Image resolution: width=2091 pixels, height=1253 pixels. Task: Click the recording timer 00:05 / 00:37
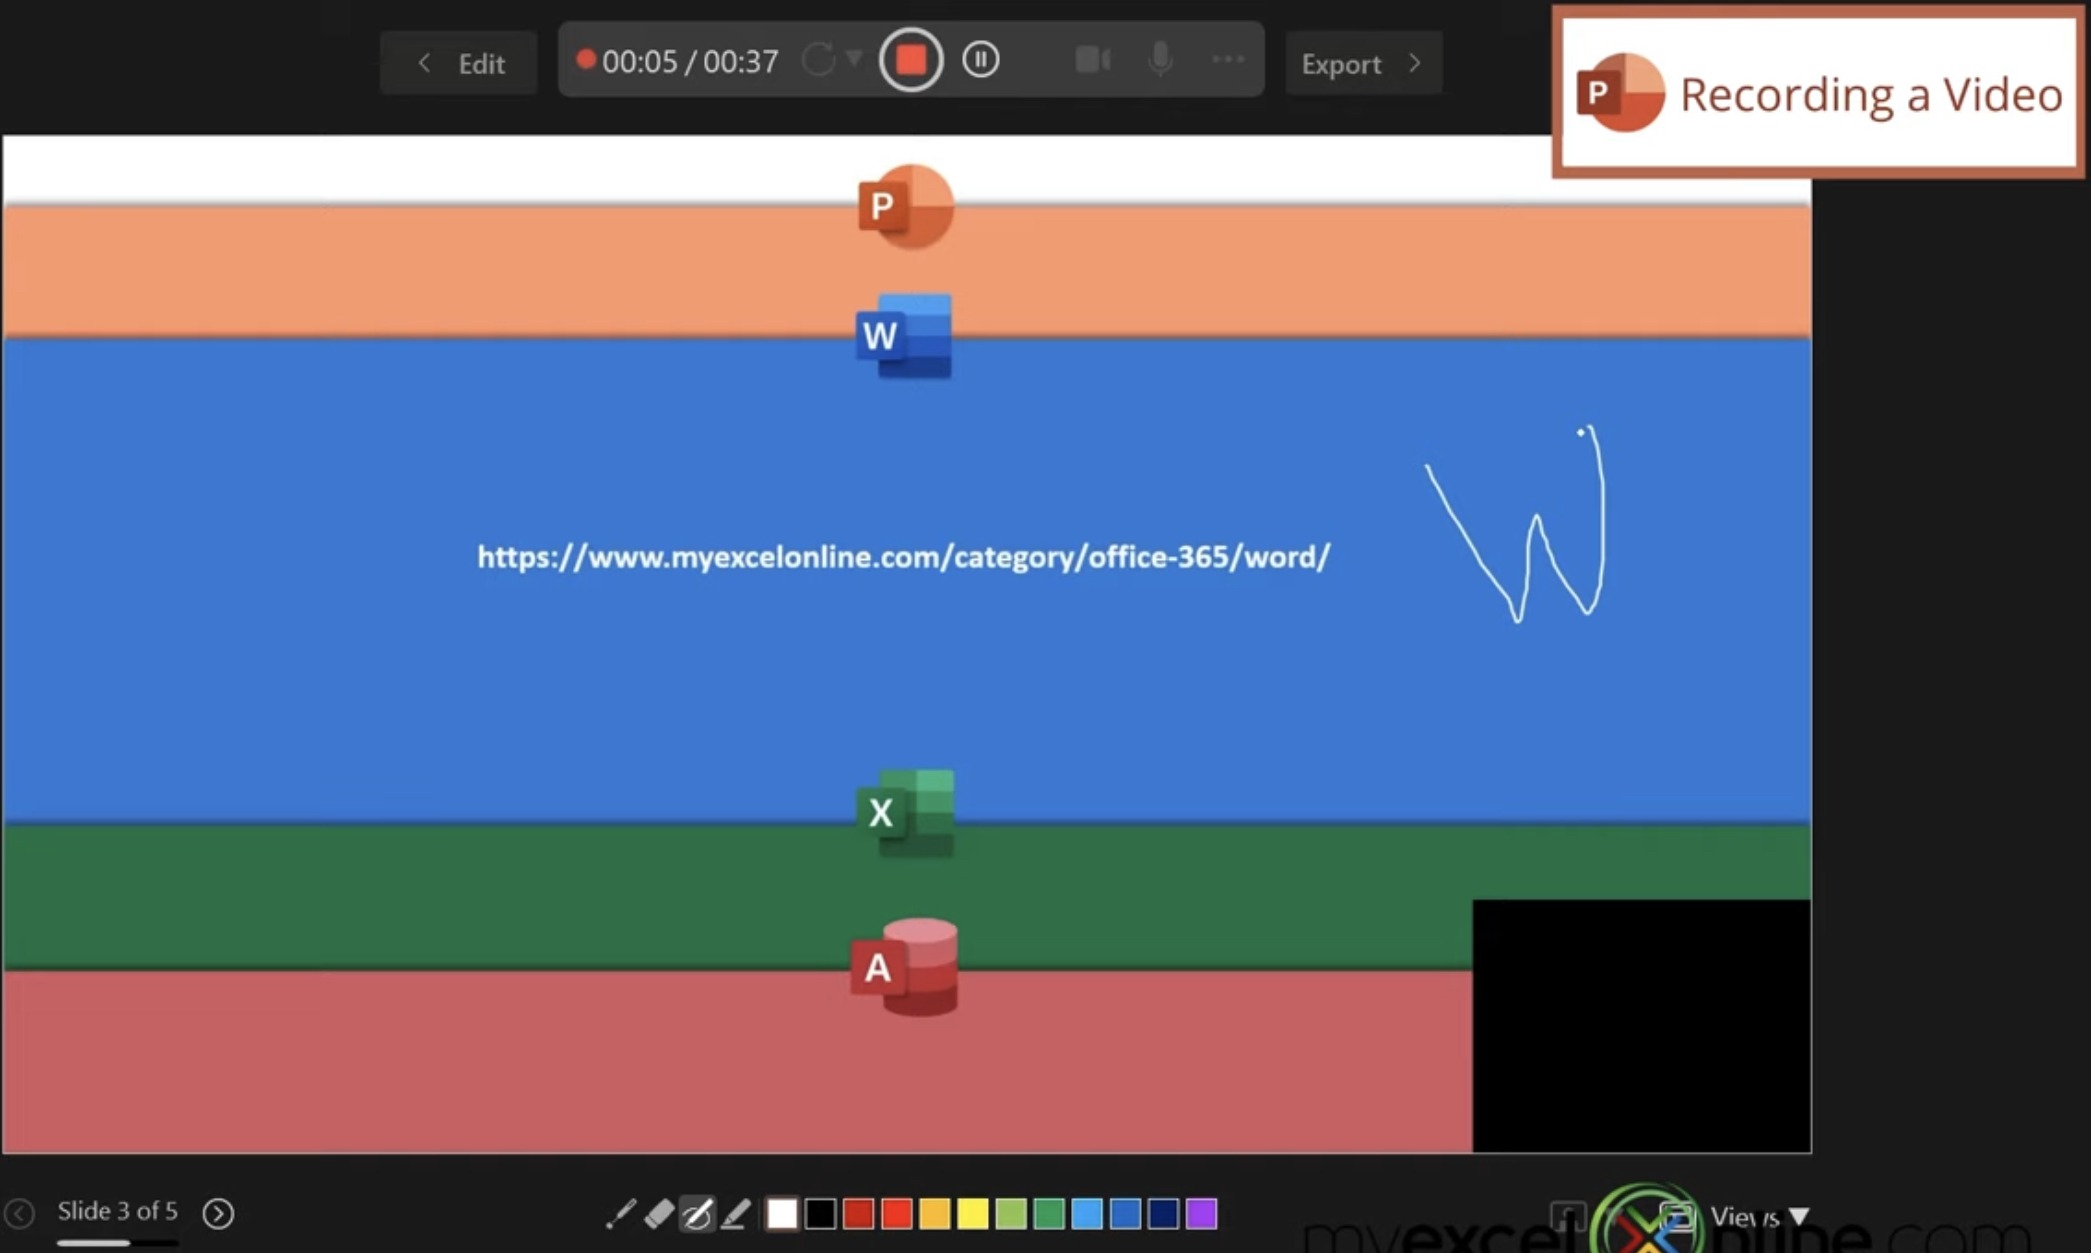pos(690,62)
